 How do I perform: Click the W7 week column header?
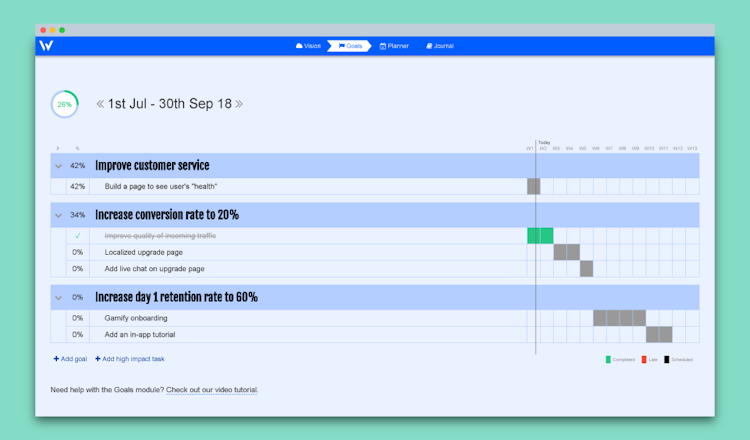(609, 148)
